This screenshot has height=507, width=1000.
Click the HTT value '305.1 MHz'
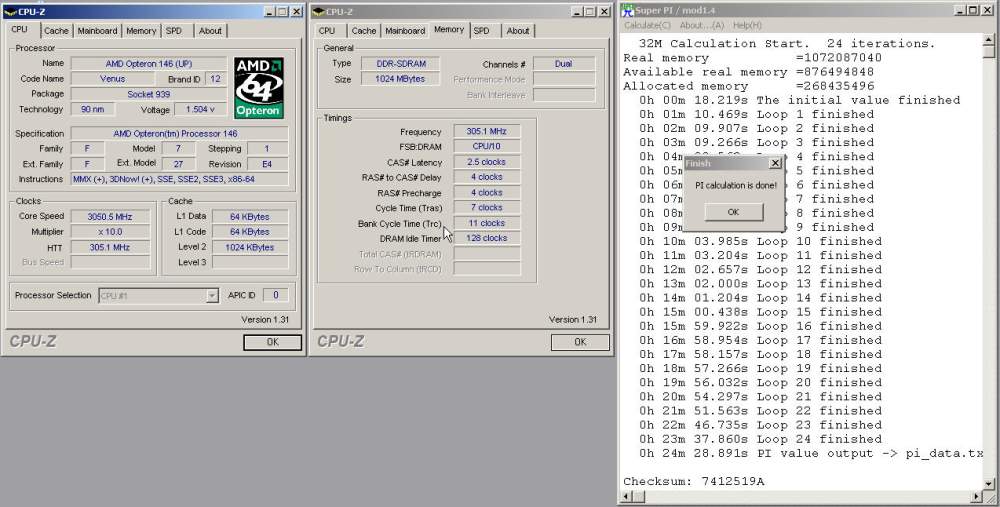[x=110, y=247]
